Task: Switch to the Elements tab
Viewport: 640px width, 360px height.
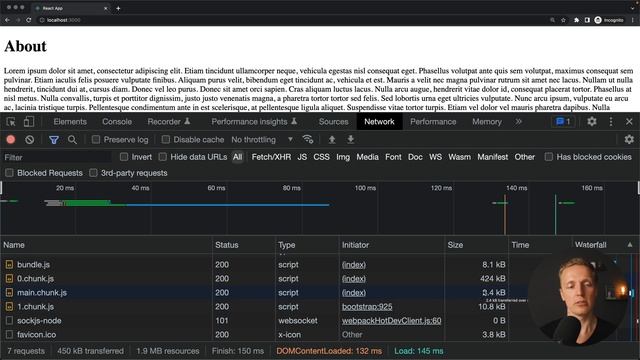Action: (70, 122)
